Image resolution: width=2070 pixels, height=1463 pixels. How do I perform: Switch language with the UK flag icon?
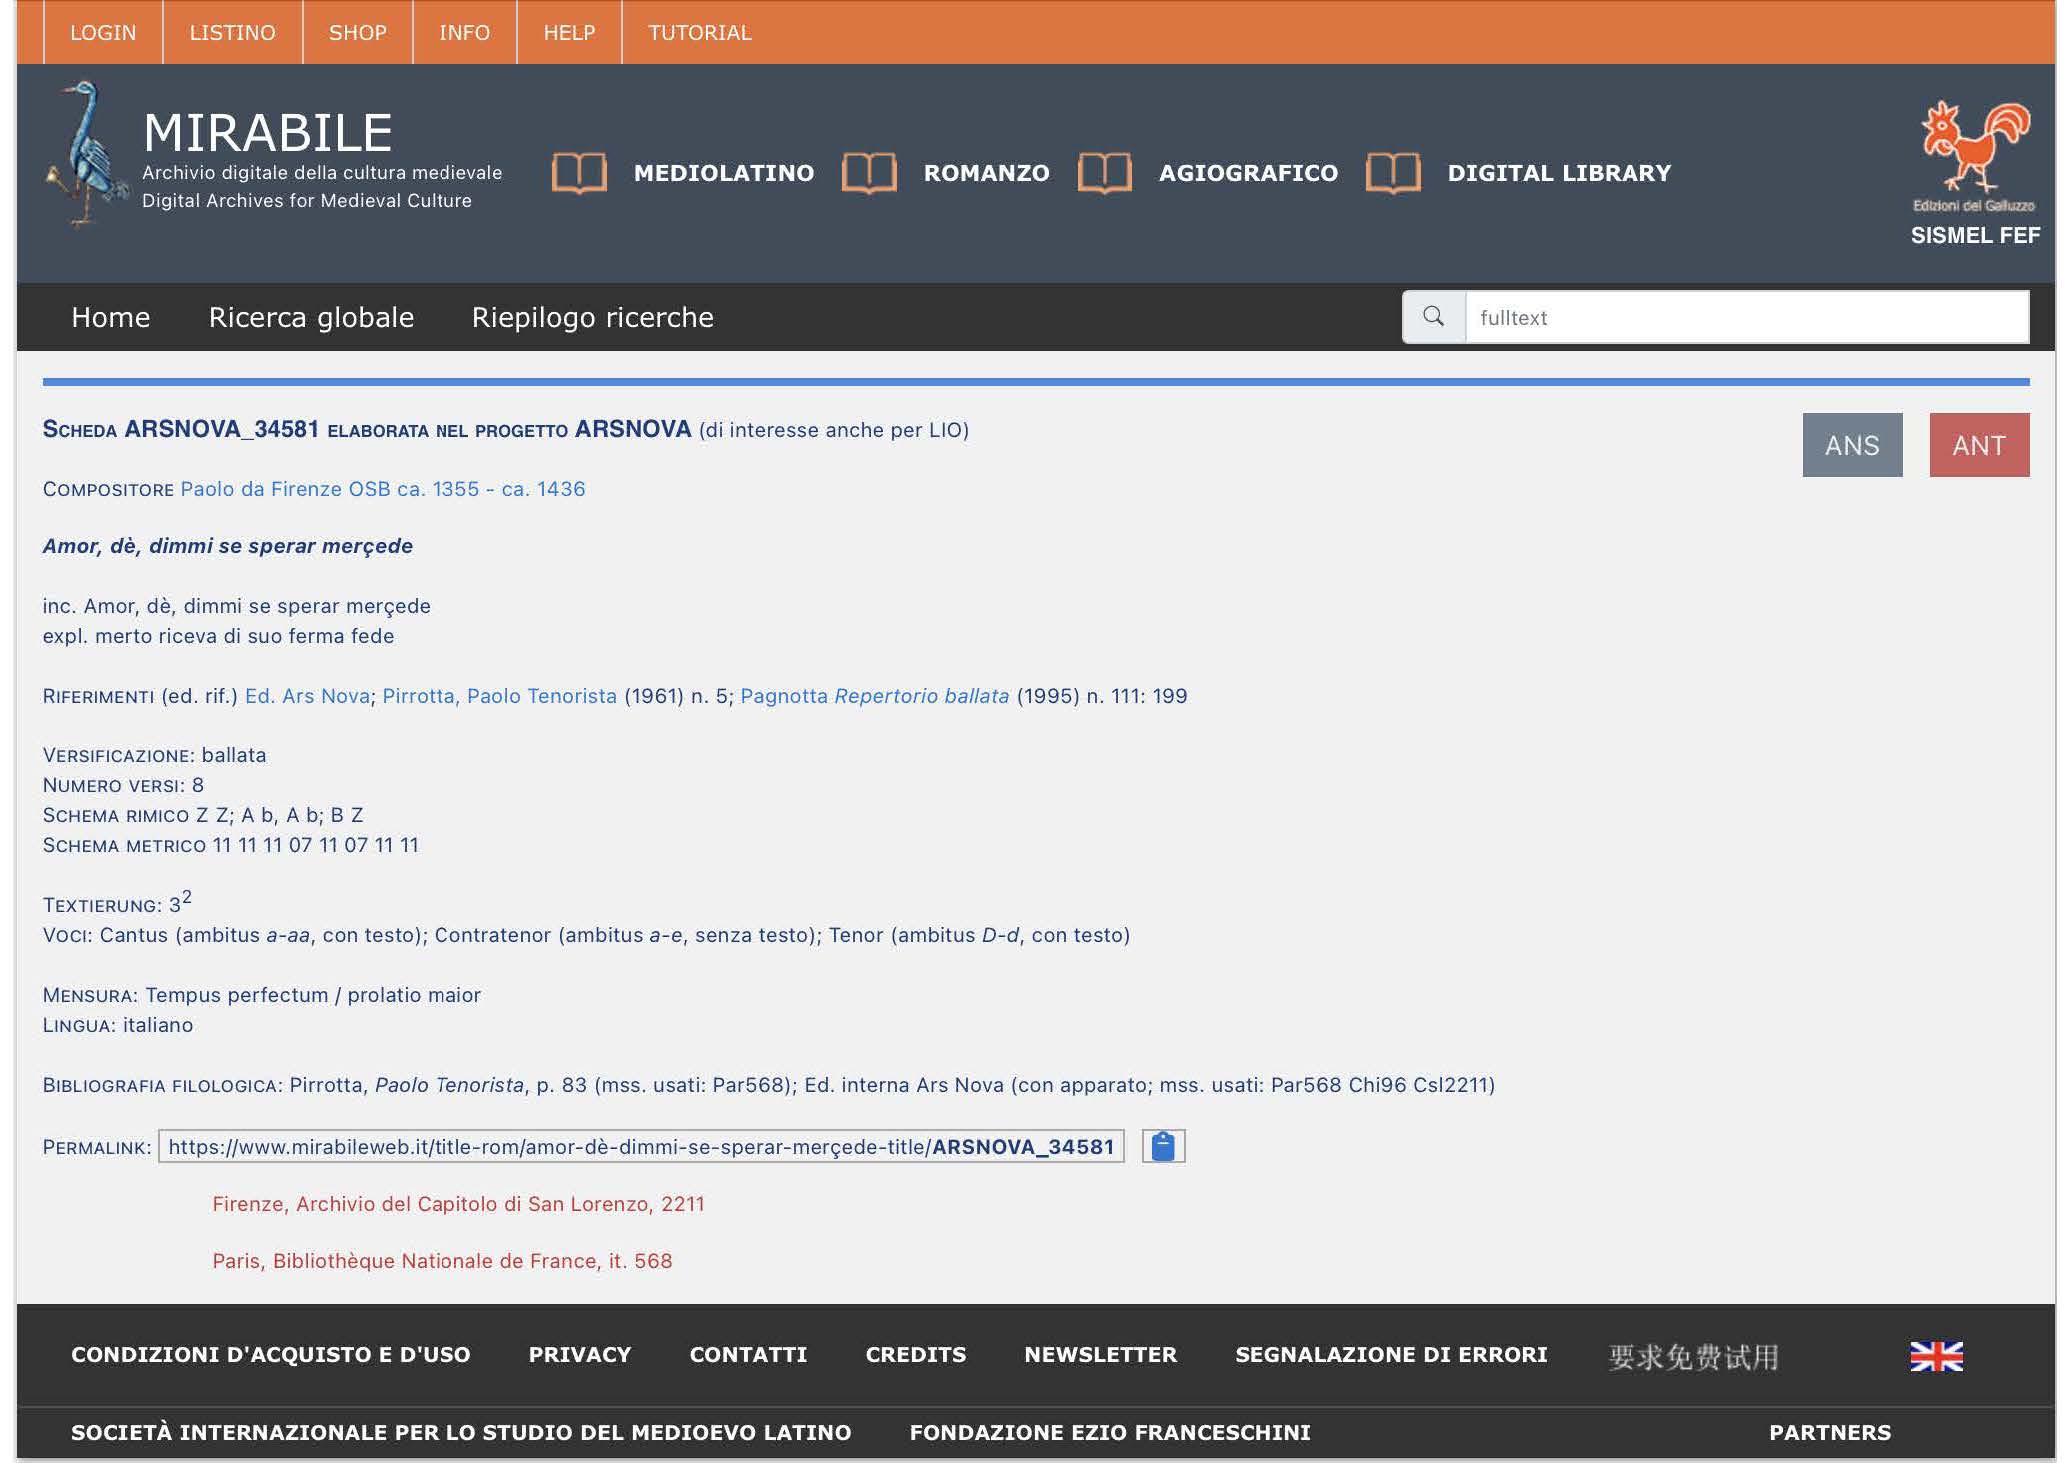1936,1356
